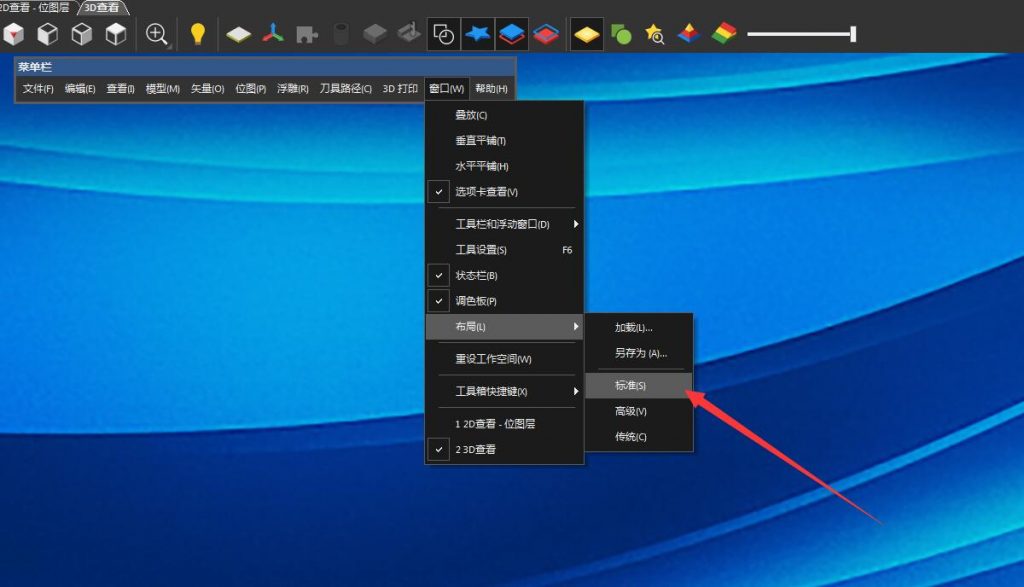The image size is (1024, 587).
Task: Toggle the window-with-clock toolbar button
Action: tap(443, 34)
